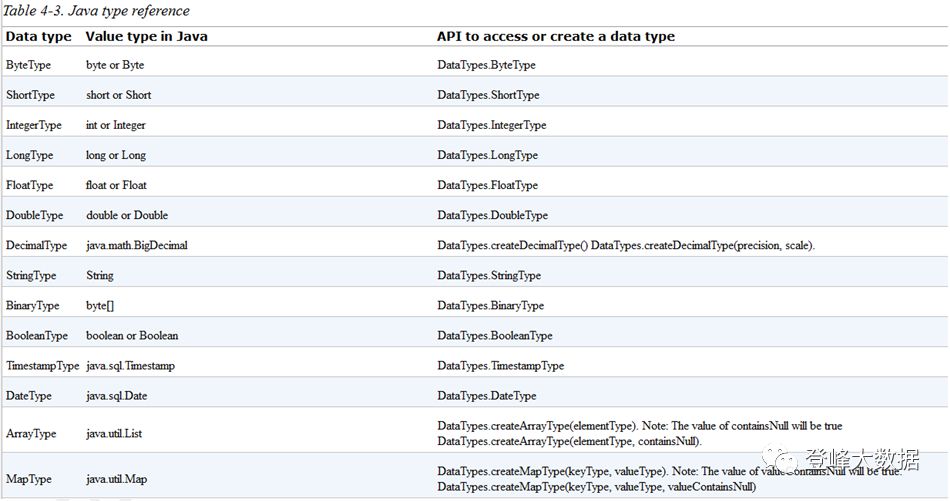The image size is (950, 501).
Task: Click the MapType cell
Action: [28, 479]
